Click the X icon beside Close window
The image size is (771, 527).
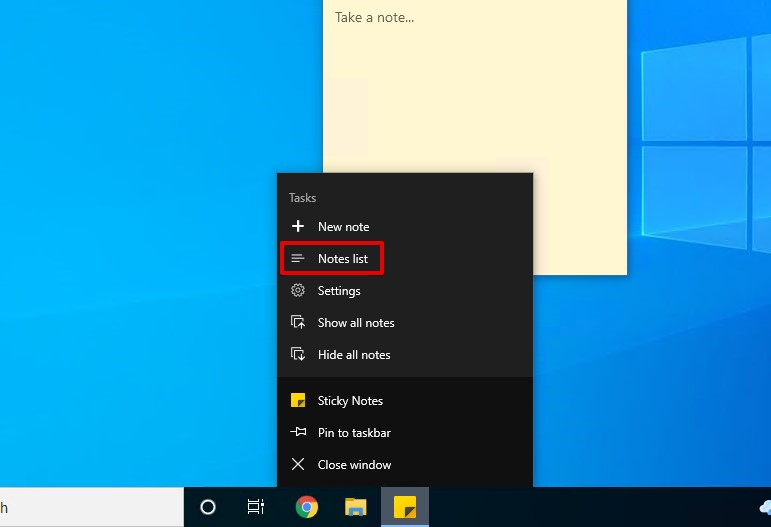[297, 465]
